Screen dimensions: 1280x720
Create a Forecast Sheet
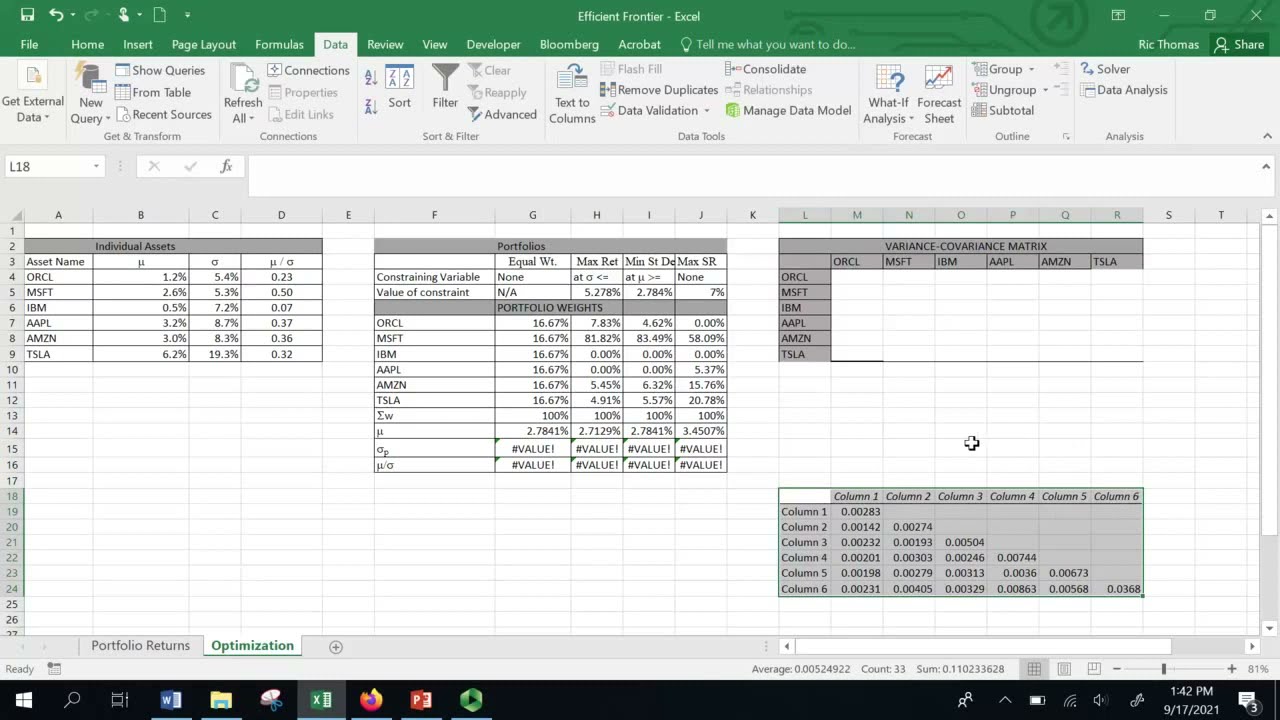pos(939,96)
